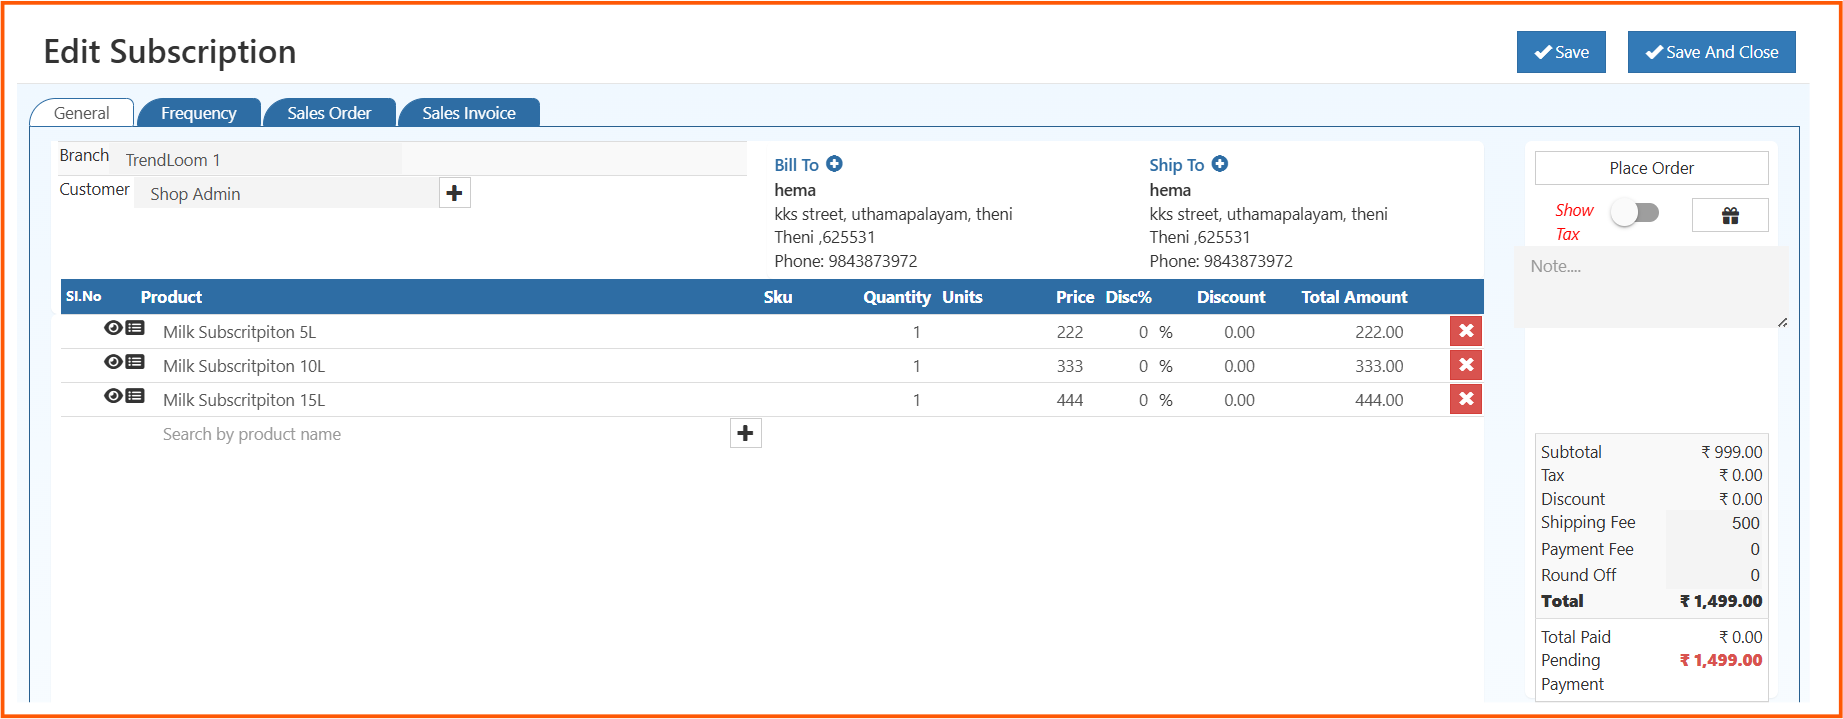Click eye icon for Milk Subscritpiton 15L

(x=113, y=396)
